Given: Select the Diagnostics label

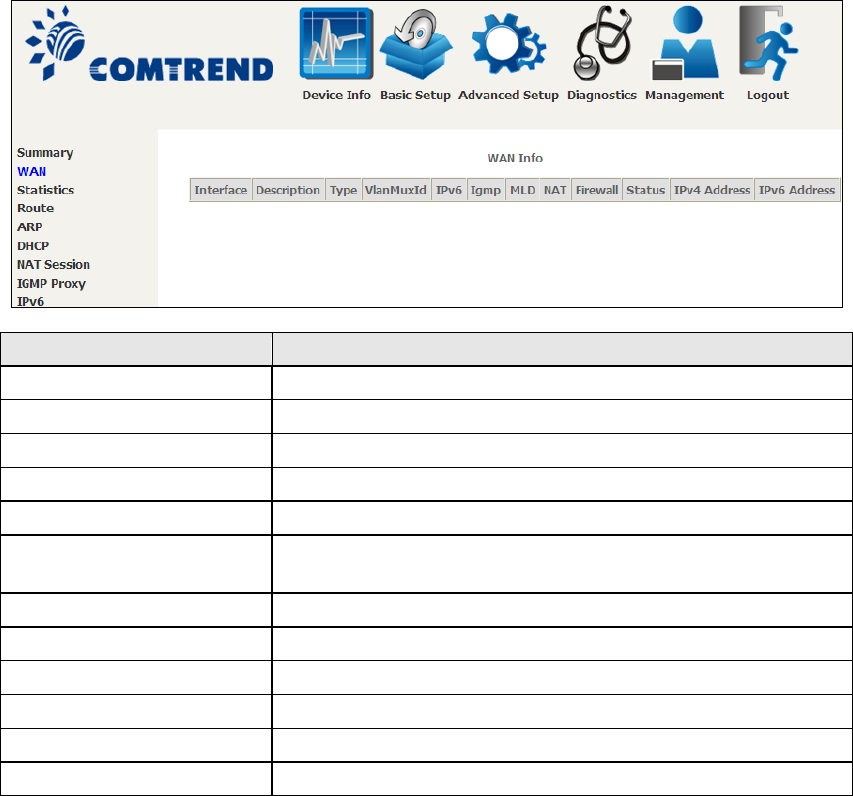Looking at the screenshot, I should tap(602, 95).
